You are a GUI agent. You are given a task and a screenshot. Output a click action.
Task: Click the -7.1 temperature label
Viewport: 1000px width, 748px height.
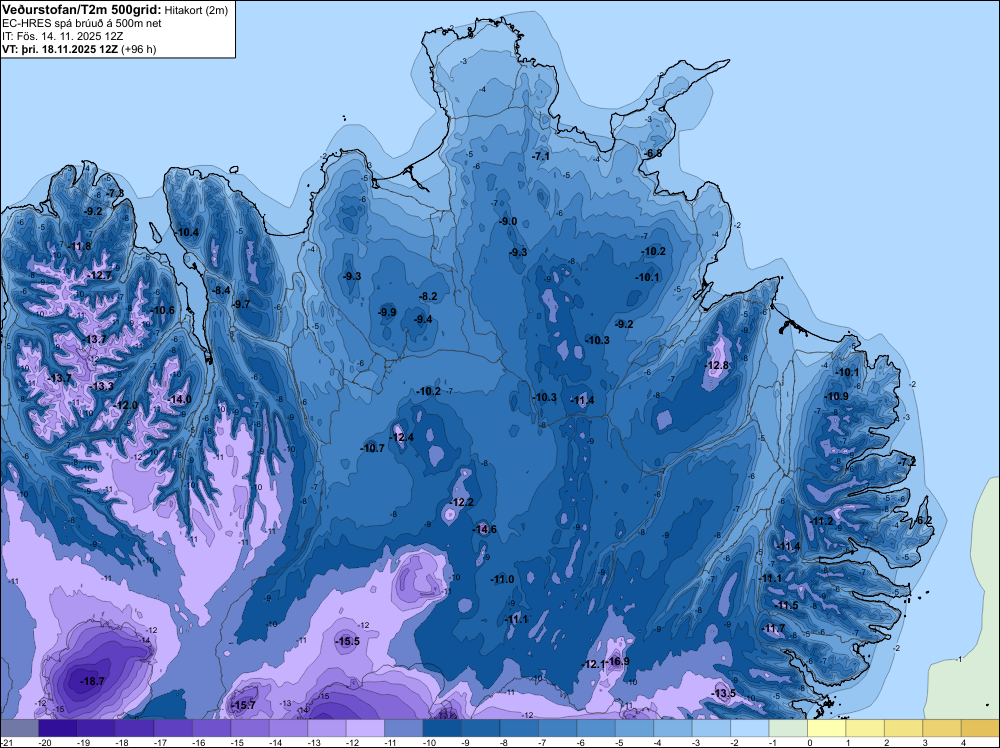[541, 156]
